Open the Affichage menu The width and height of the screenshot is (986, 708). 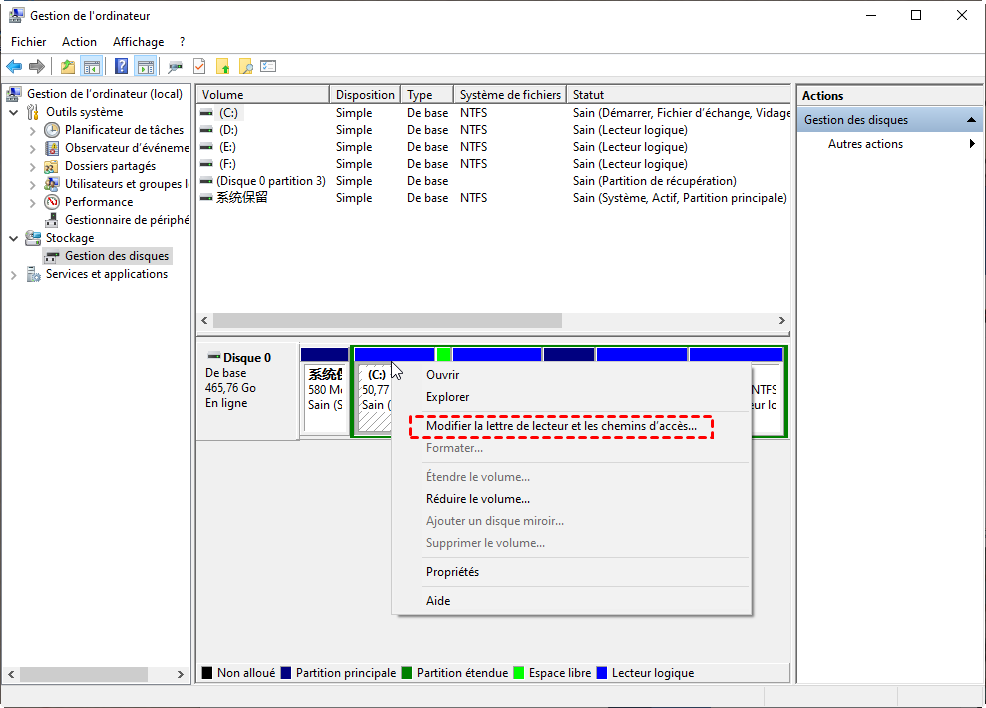(x=138, y=42)
